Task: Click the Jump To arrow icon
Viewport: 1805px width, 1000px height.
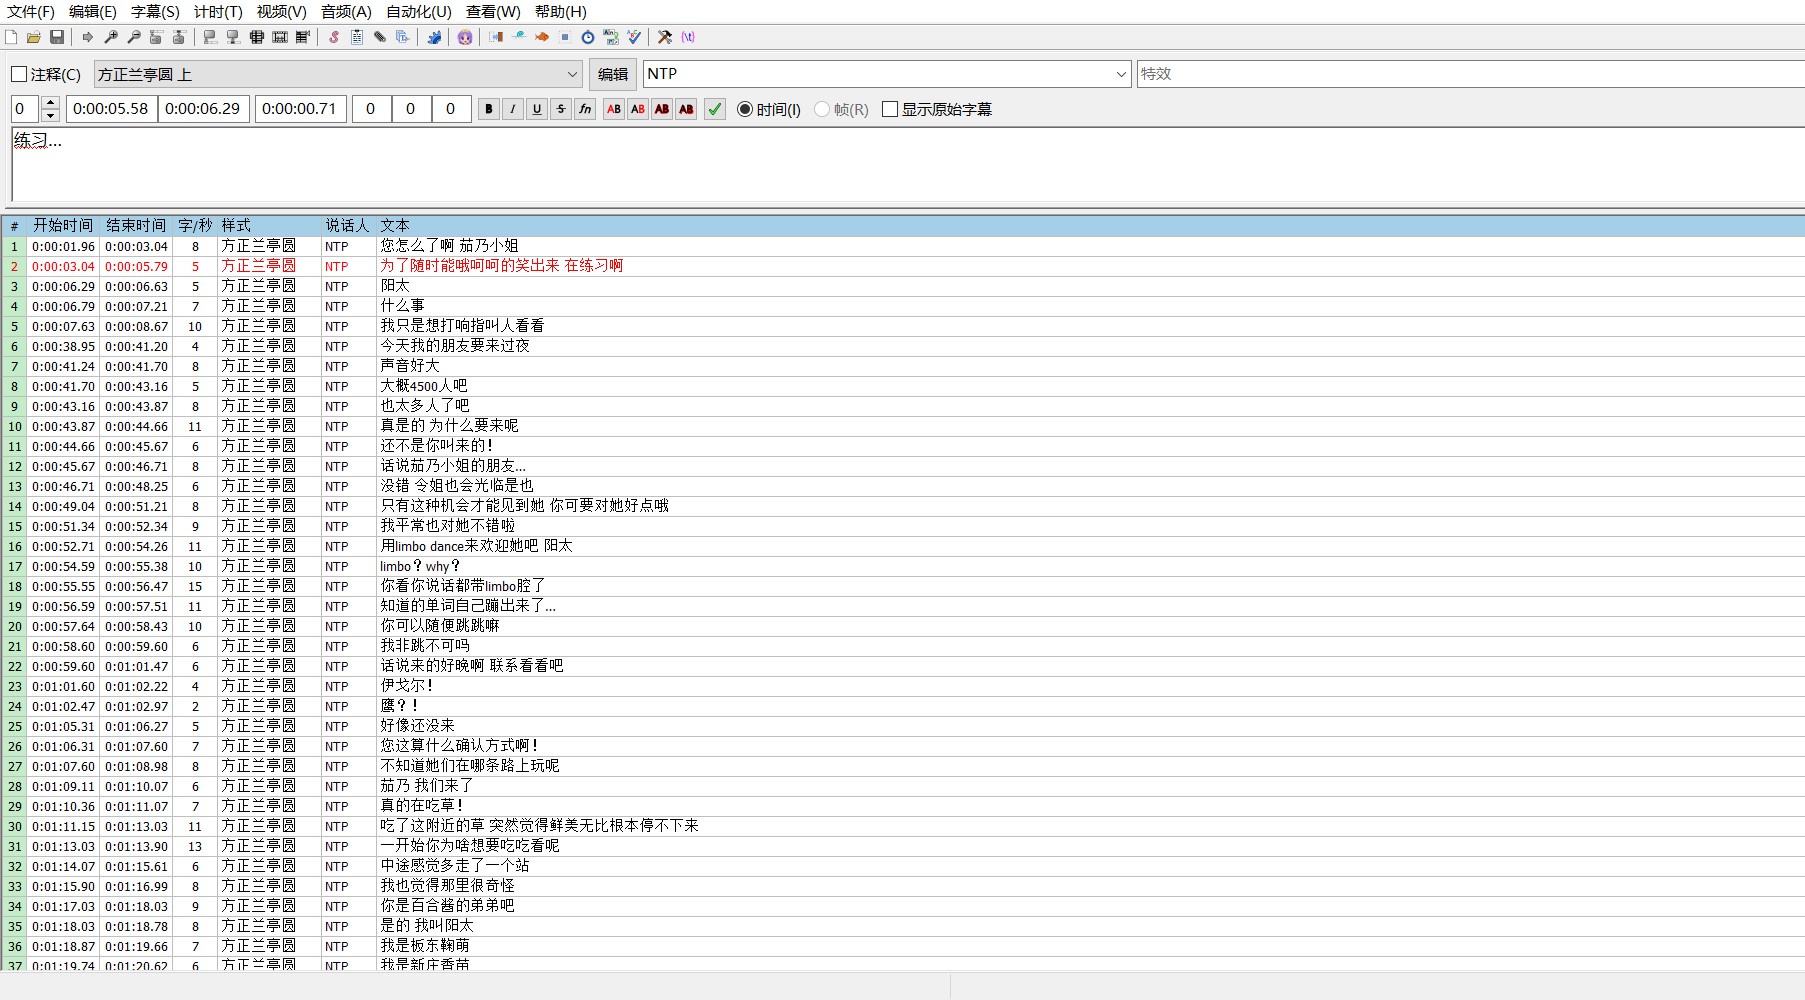Action: point(88,37)
